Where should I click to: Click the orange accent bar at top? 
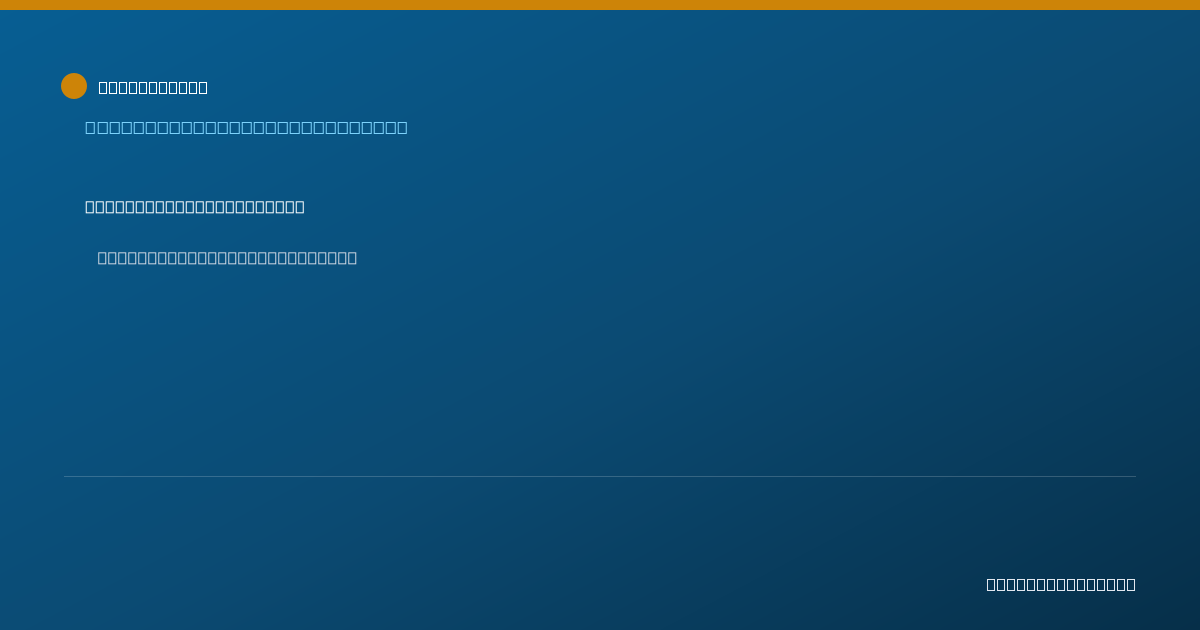(600, 5)
